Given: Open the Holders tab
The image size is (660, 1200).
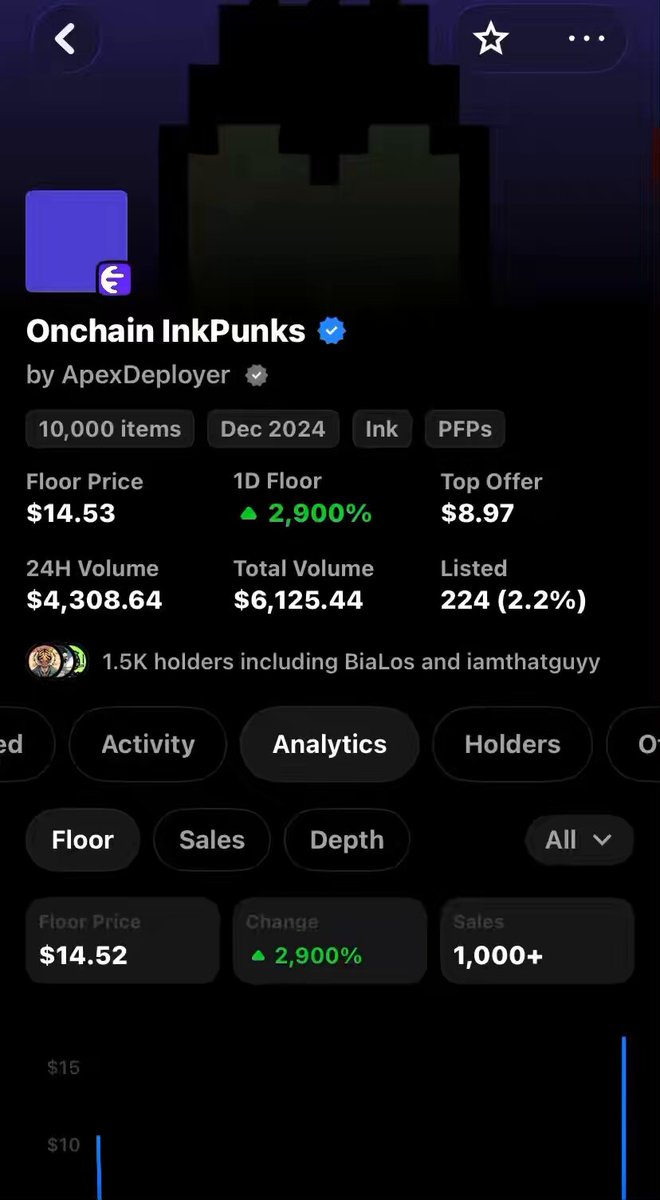Looking at the screenshot, I should pos(513,744).
